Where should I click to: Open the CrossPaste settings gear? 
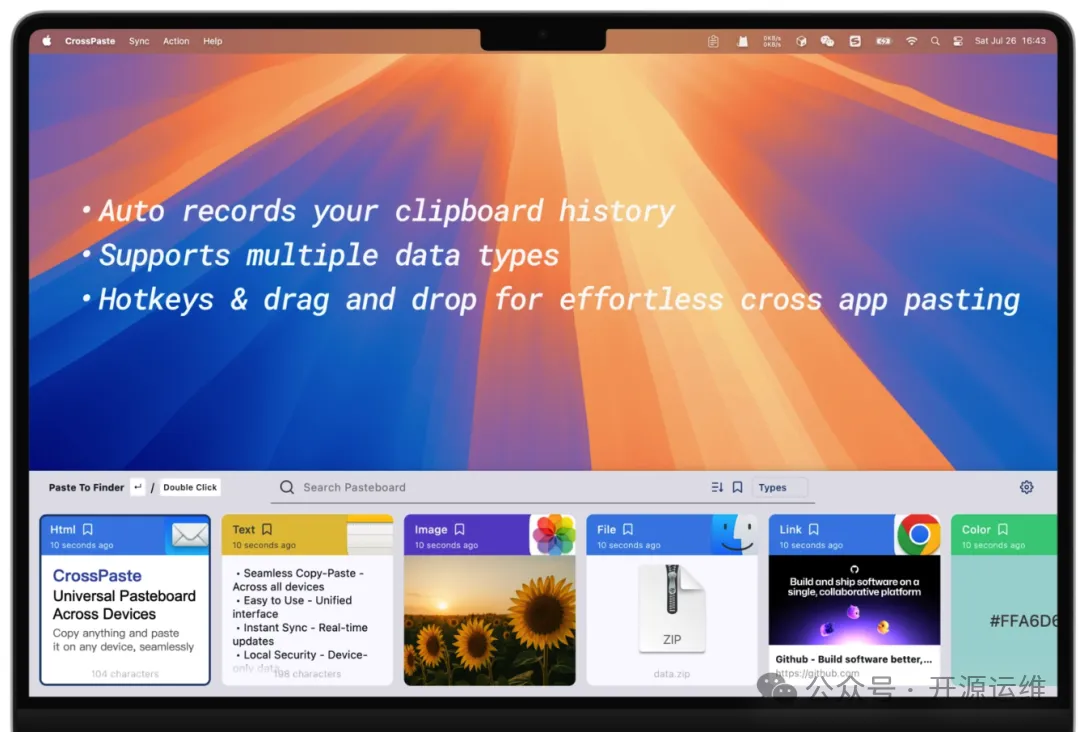(1026, 487)
